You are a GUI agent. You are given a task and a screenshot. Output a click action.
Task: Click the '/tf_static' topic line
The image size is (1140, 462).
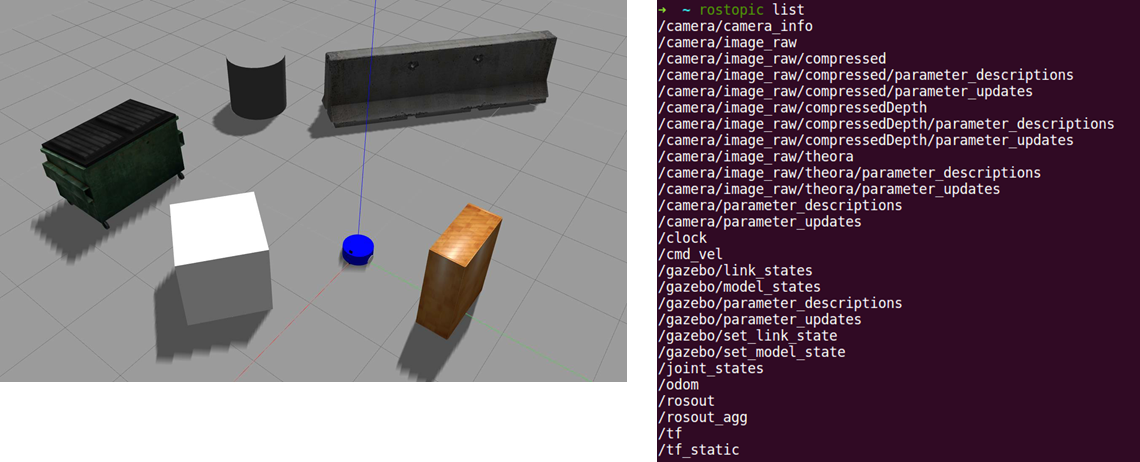[698, 450]
